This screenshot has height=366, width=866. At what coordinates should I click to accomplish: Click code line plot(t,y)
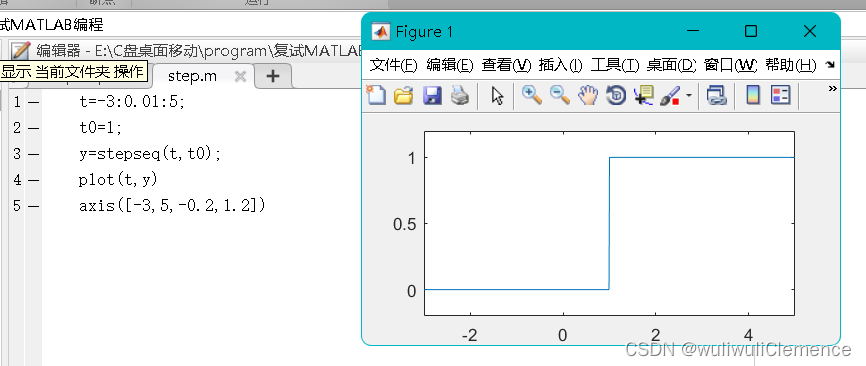pyautogui.click(x=119, y=180)
